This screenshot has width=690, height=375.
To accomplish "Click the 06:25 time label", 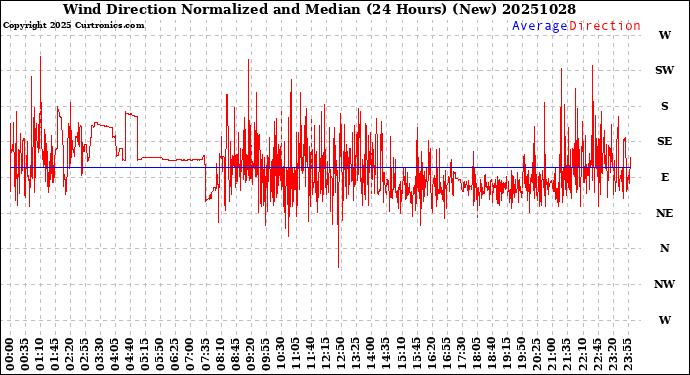I will pyautogui.click(x=175, y=353).
